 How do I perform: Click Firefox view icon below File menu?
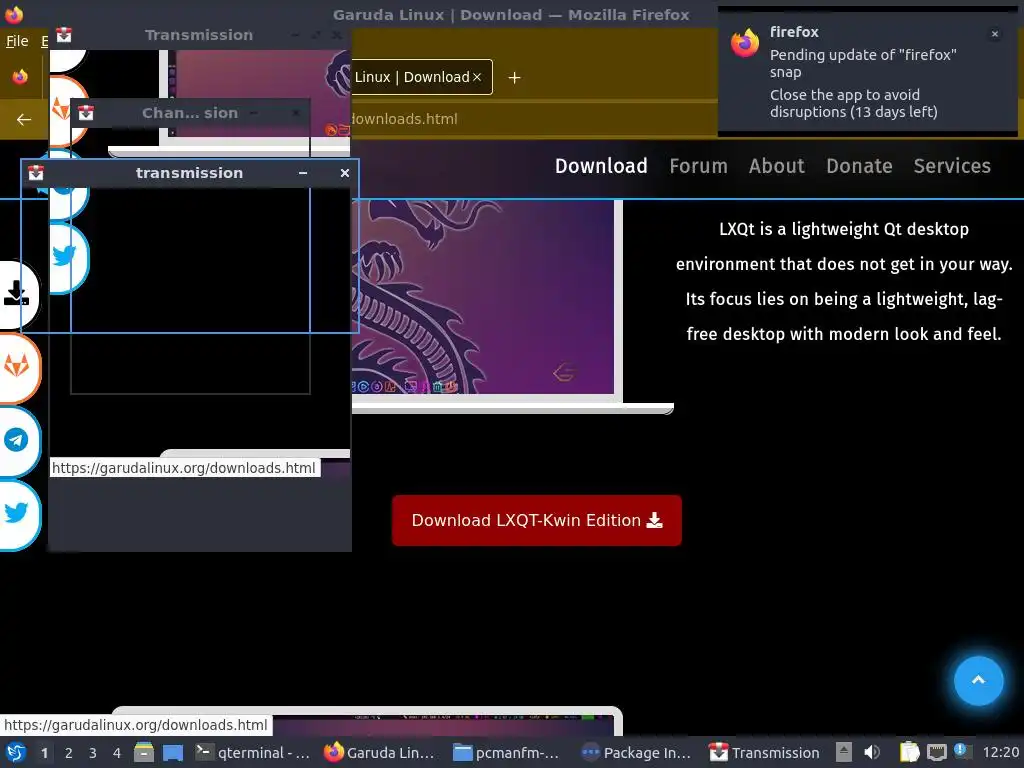click(20, 77)
